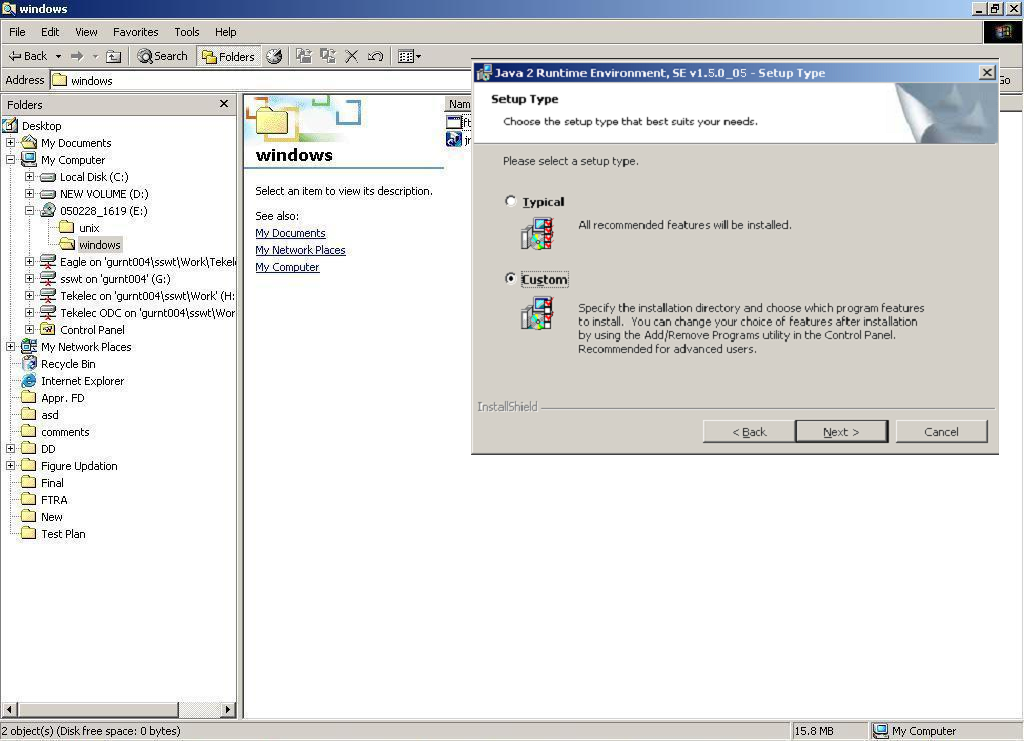This screenshot has width=1024, height=741.
Task: Click the Typical setup installer icon
Action: click(537, 233)
